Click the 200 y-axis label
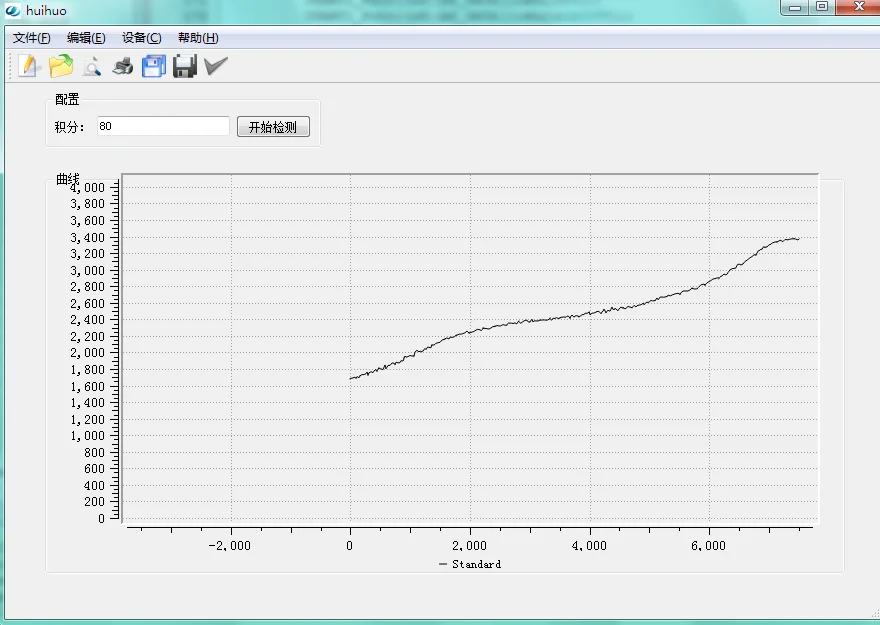This screenshot has height=625, width=880. [94, 502]
